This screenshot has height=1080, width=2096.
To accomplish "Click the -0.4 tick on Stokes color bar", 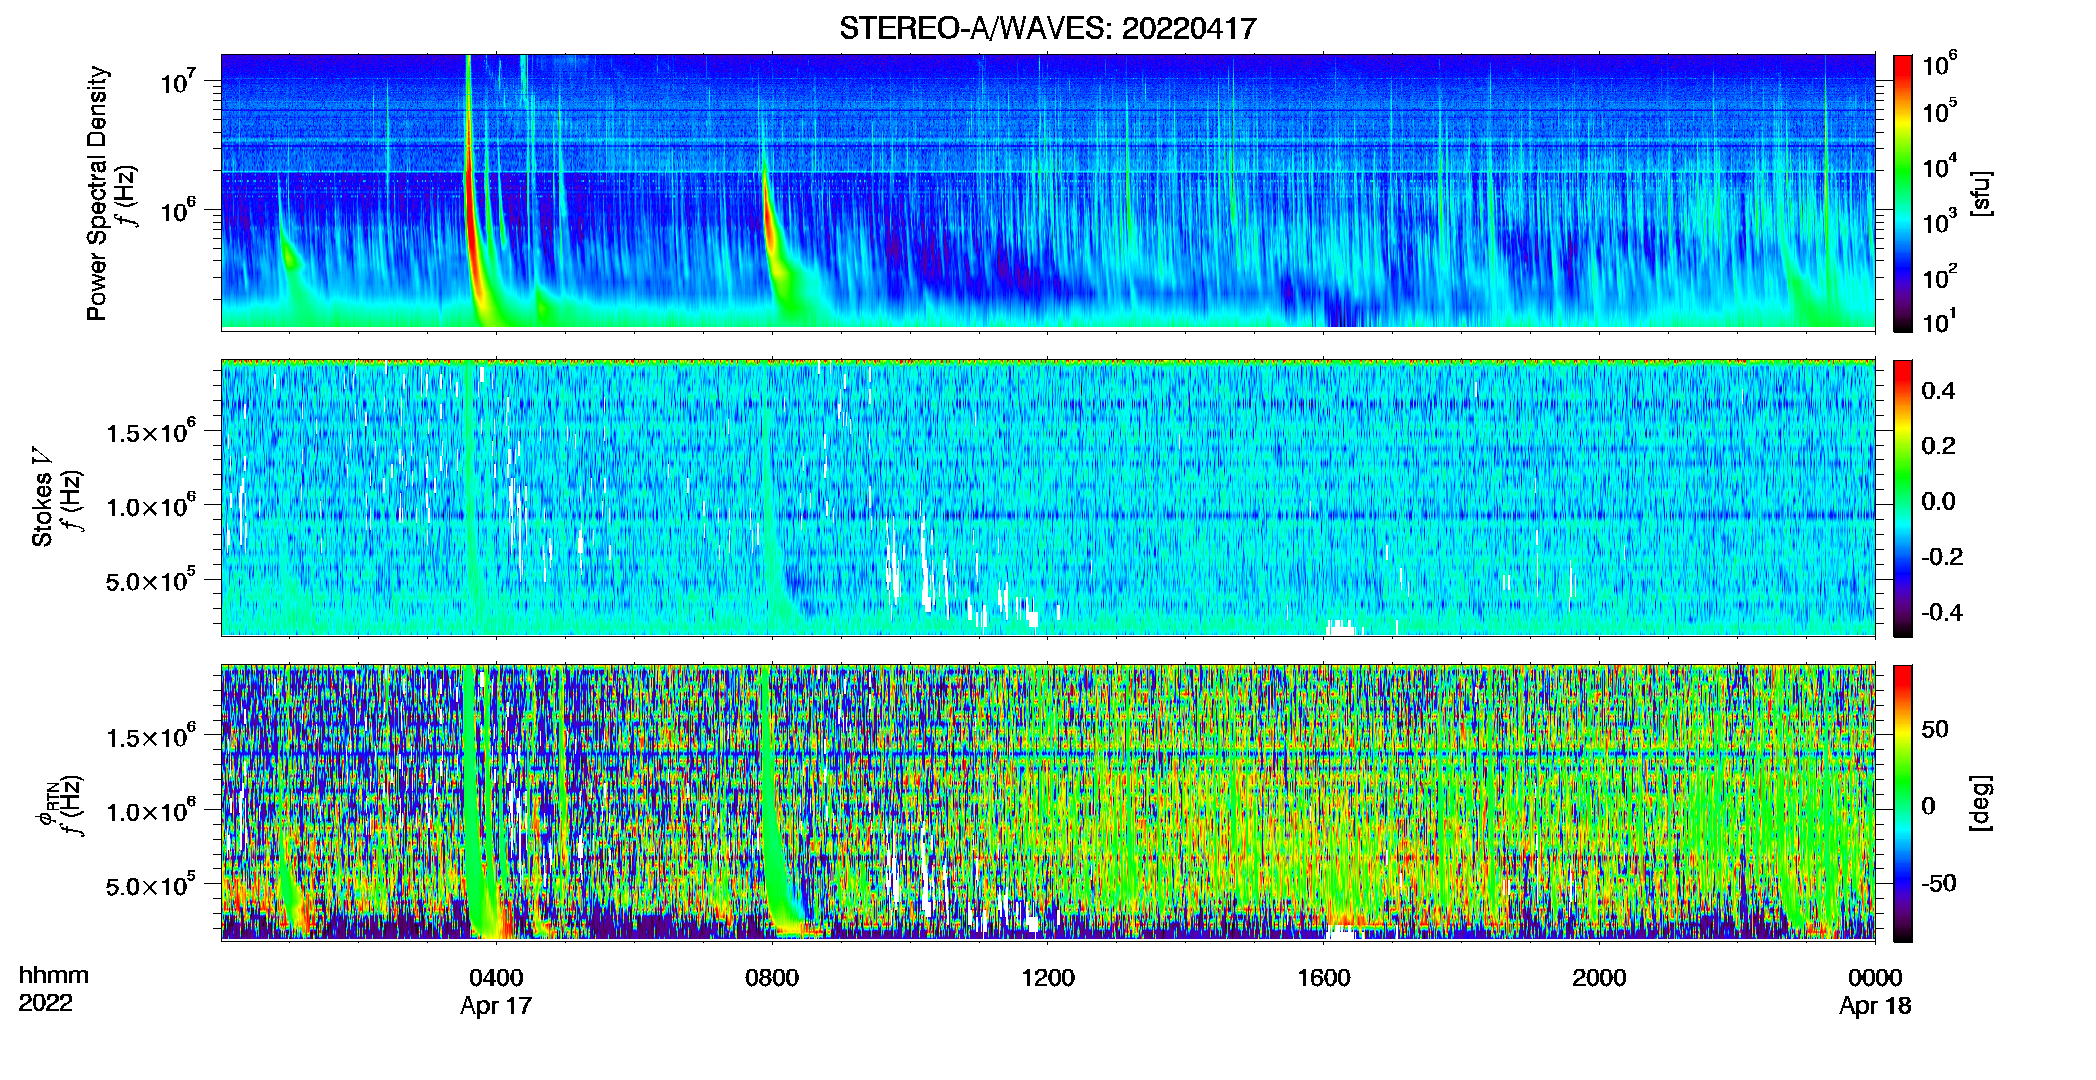I will tap(1942, 612).
